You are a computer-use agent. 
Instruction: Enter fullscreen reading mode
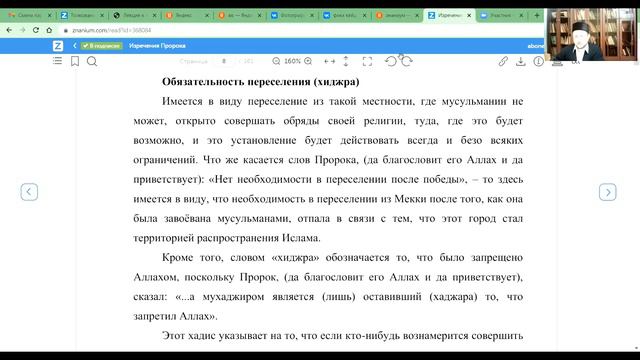[x=367, y=61]
